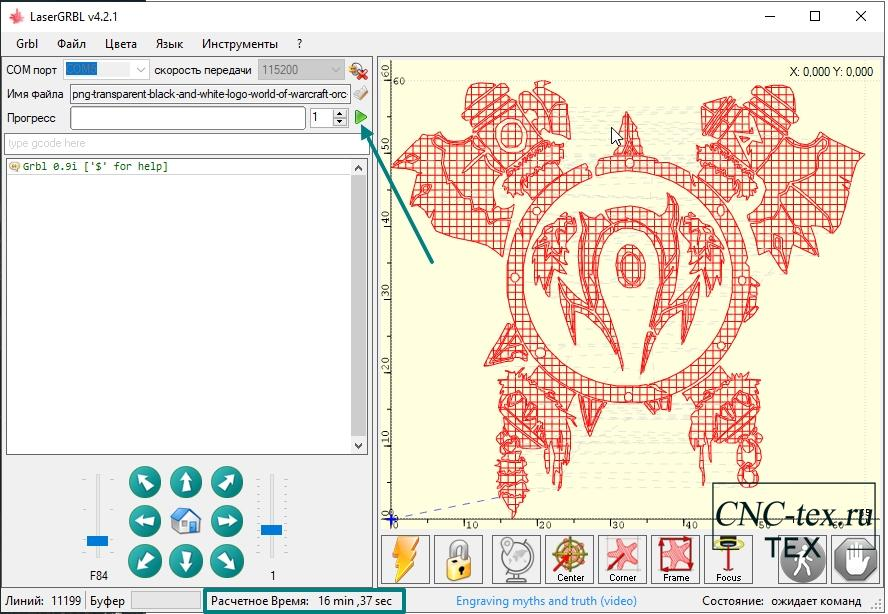888x614 pixels.
Task: Click the Focus button
Action: pos(728,559)
